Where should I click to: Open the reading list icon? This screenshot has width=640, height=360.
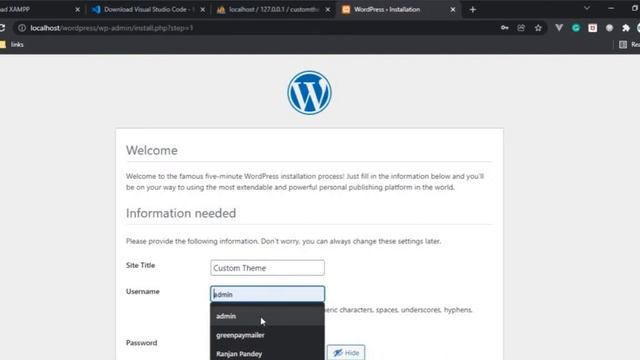tap(623, 44)
